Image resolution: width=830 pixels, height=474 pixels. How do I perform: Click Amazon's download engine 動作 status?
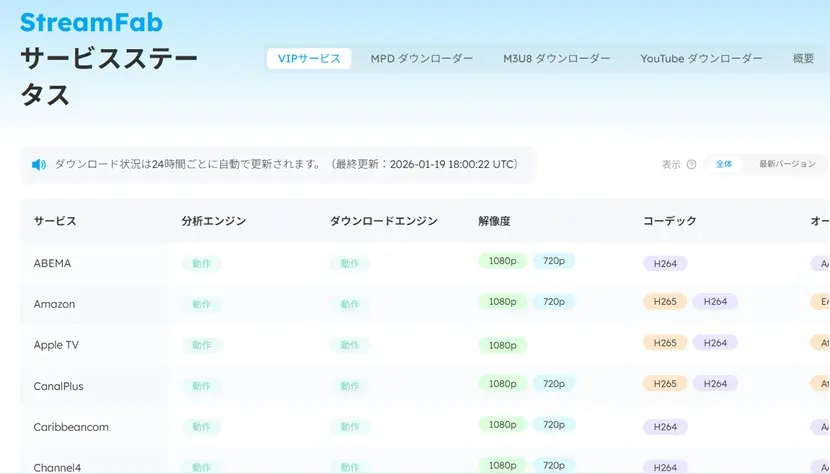tap(349, 304)
